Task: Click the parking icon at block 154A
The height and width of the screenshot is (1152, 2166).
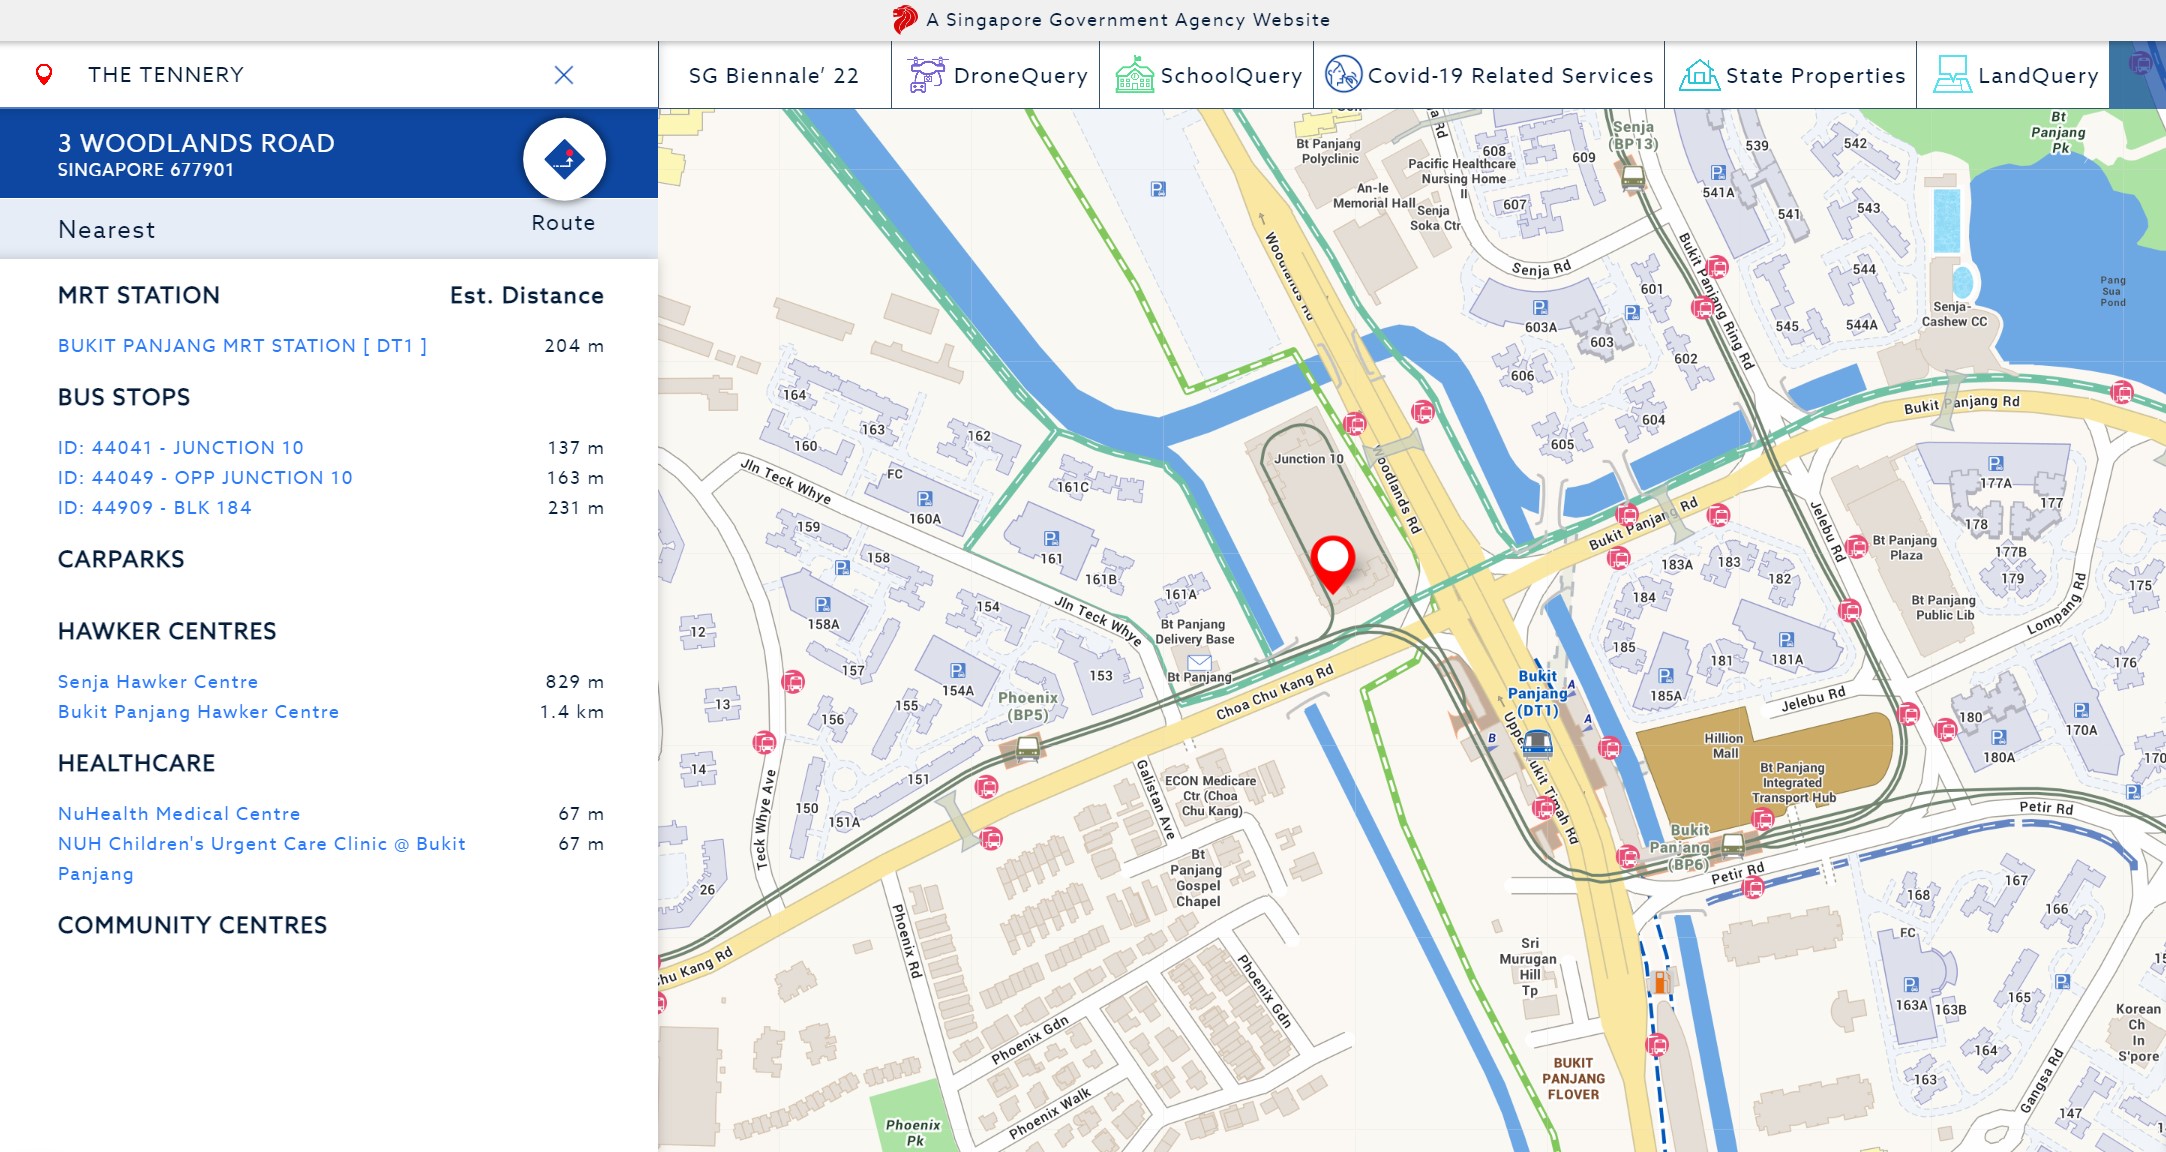Action: click(958, 670)
